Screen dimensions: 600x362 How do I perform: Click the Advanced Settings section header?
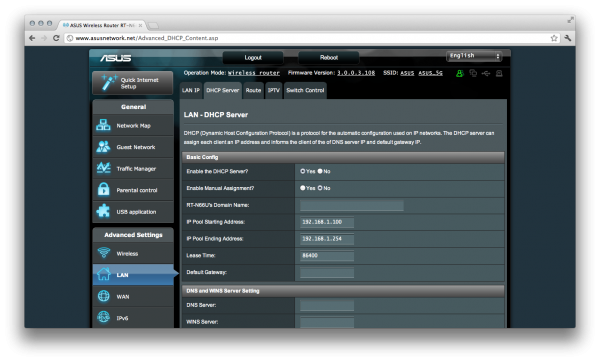tap(133, 235)
